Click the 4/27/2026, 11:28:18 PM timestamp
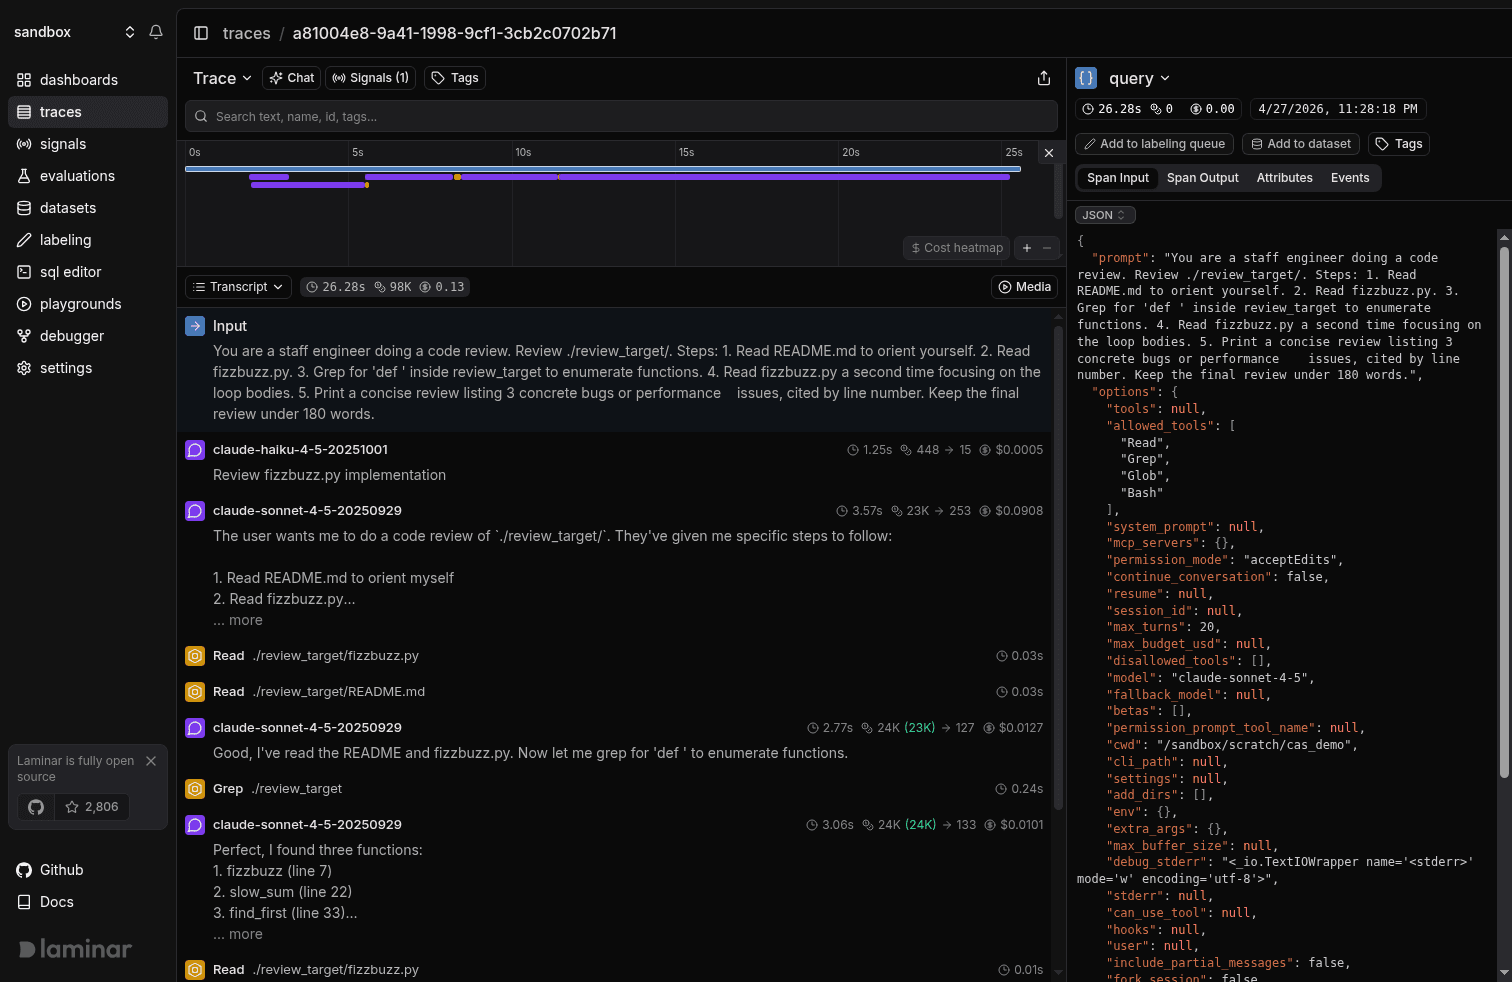Image resolution: width=1512 pixels, height=982 pixels. (x=1337, y=109)
